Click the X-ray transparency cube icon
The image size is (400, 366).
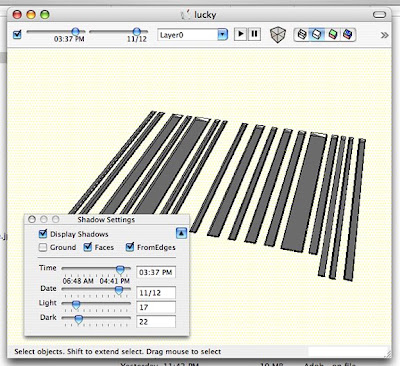[x=278, y=35]
